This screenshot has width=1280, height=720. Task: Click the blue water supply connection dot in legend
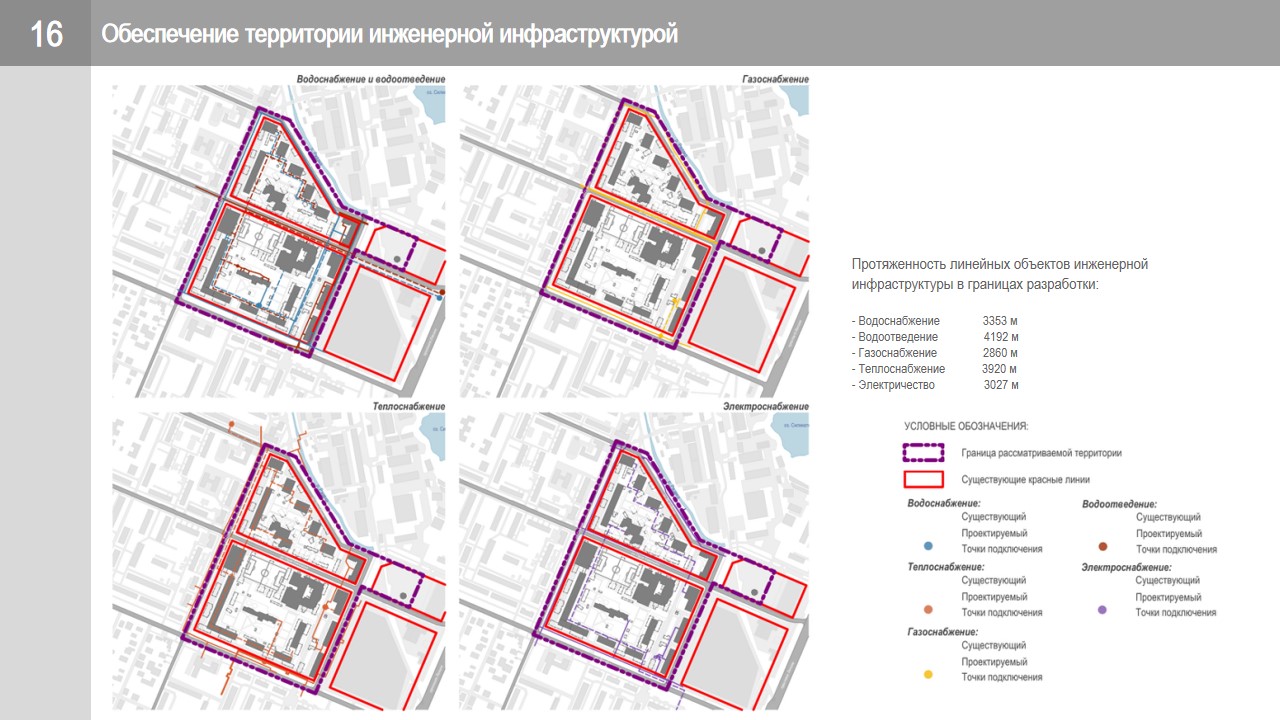(x=929, y=546)
